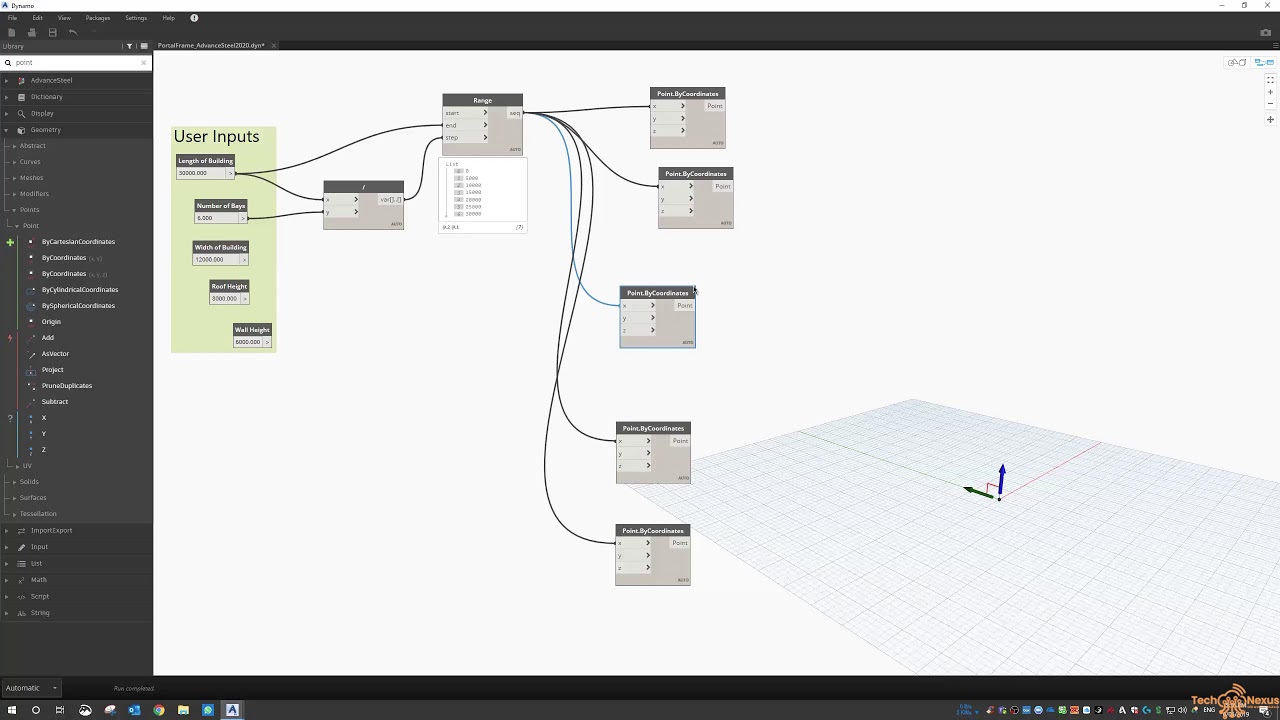Click the Open file toolbar icon
Screen dimensions: 1280x720
(x=32, y=32)
